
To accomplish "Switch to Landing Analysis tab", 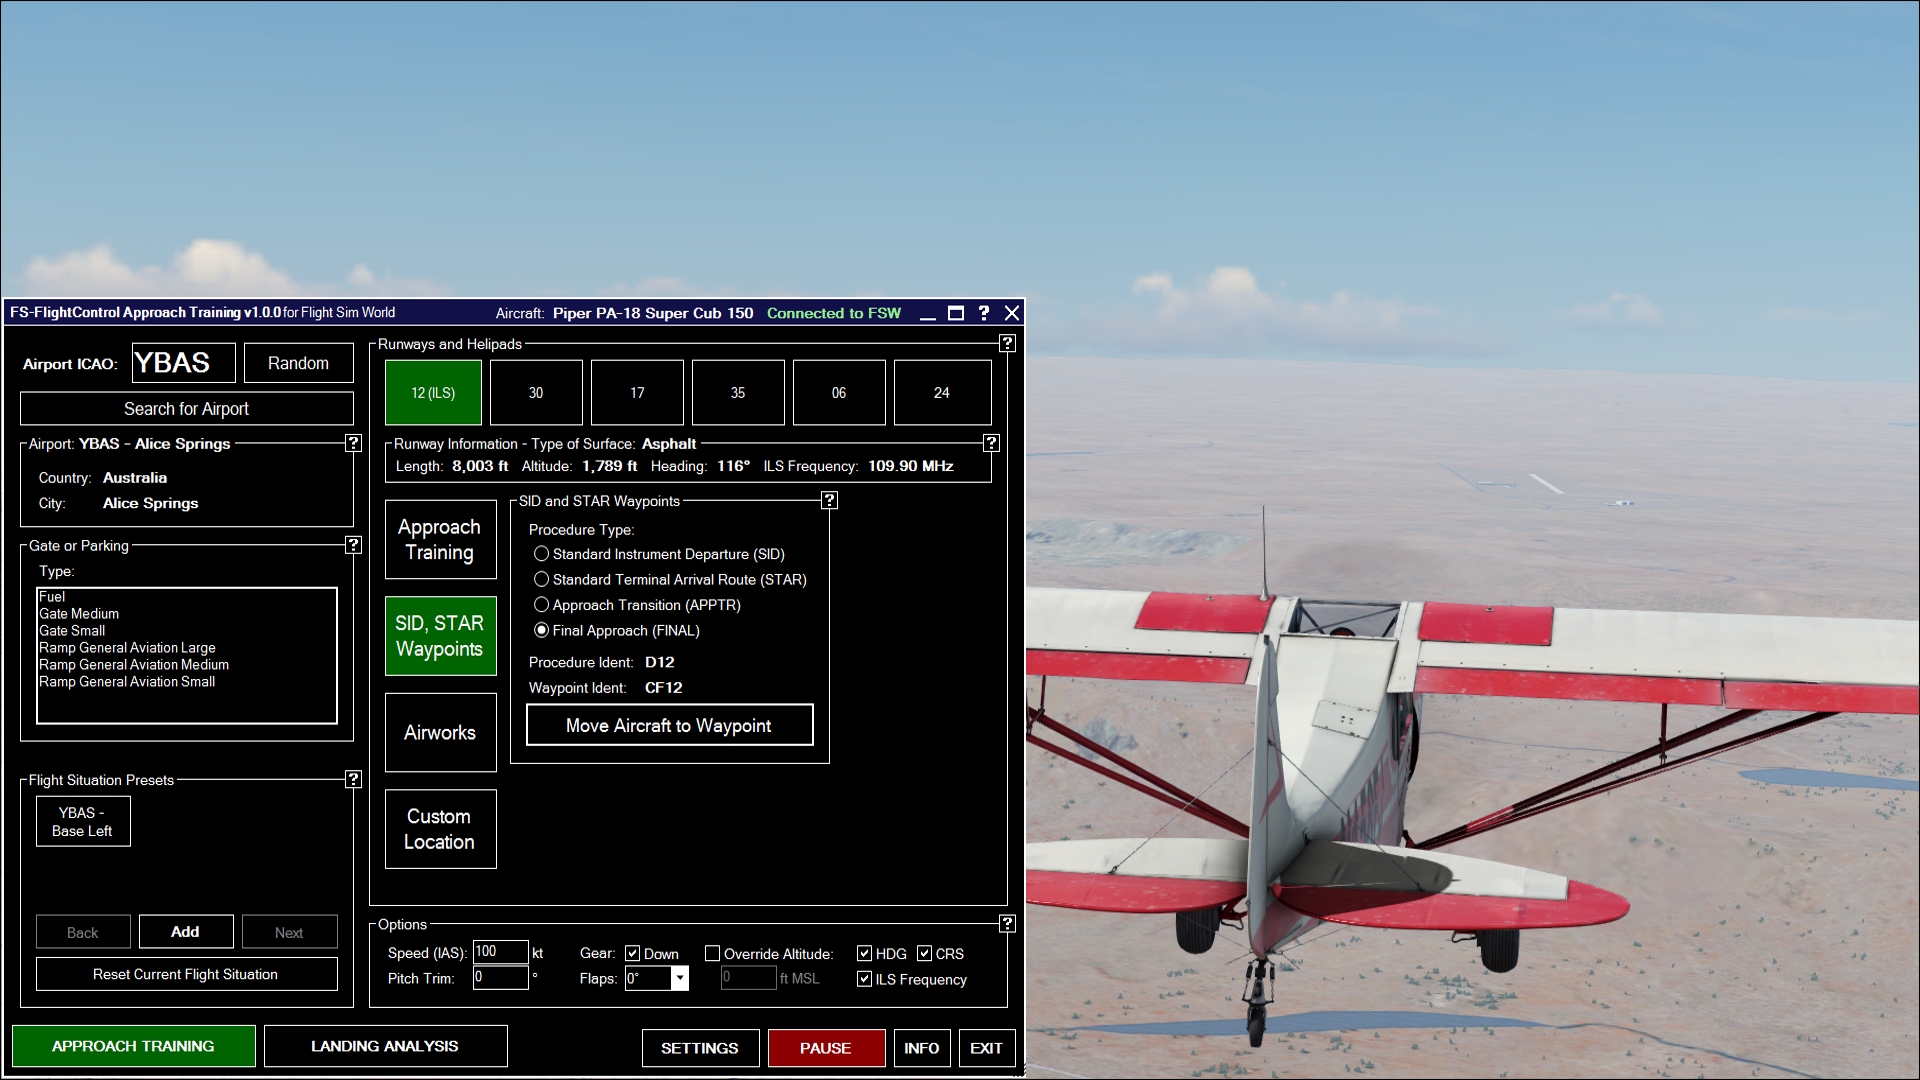I will [385, 1046].
